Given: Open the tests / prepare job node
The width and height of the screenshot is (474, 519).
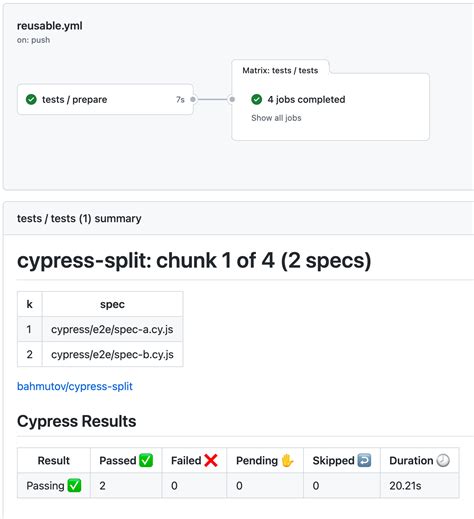Looking at the screenshot, I should pos(105,99).
